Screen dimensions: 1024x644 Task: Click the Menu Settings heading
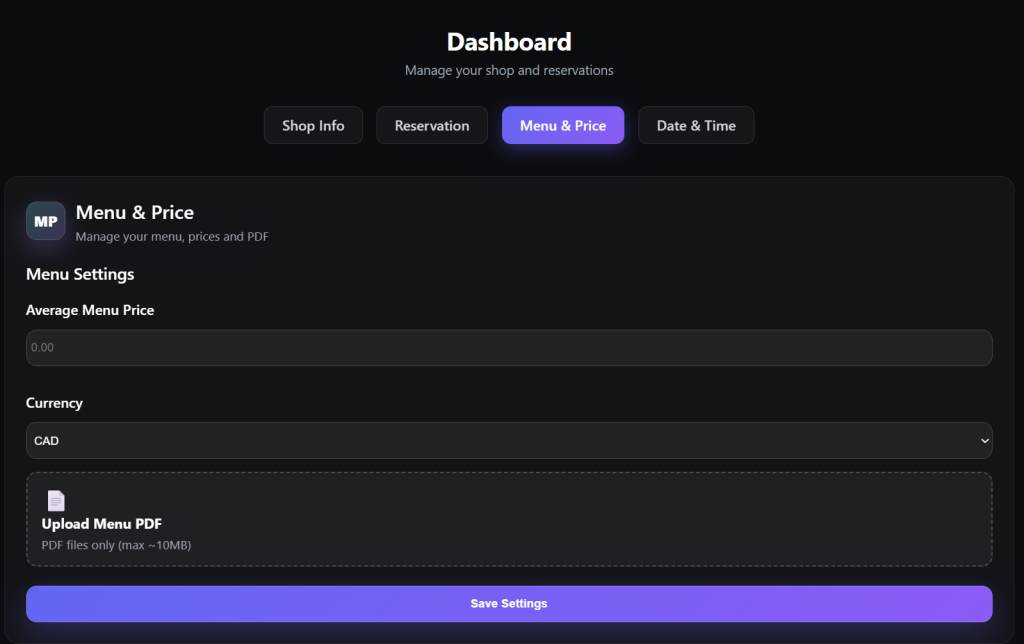80,274
